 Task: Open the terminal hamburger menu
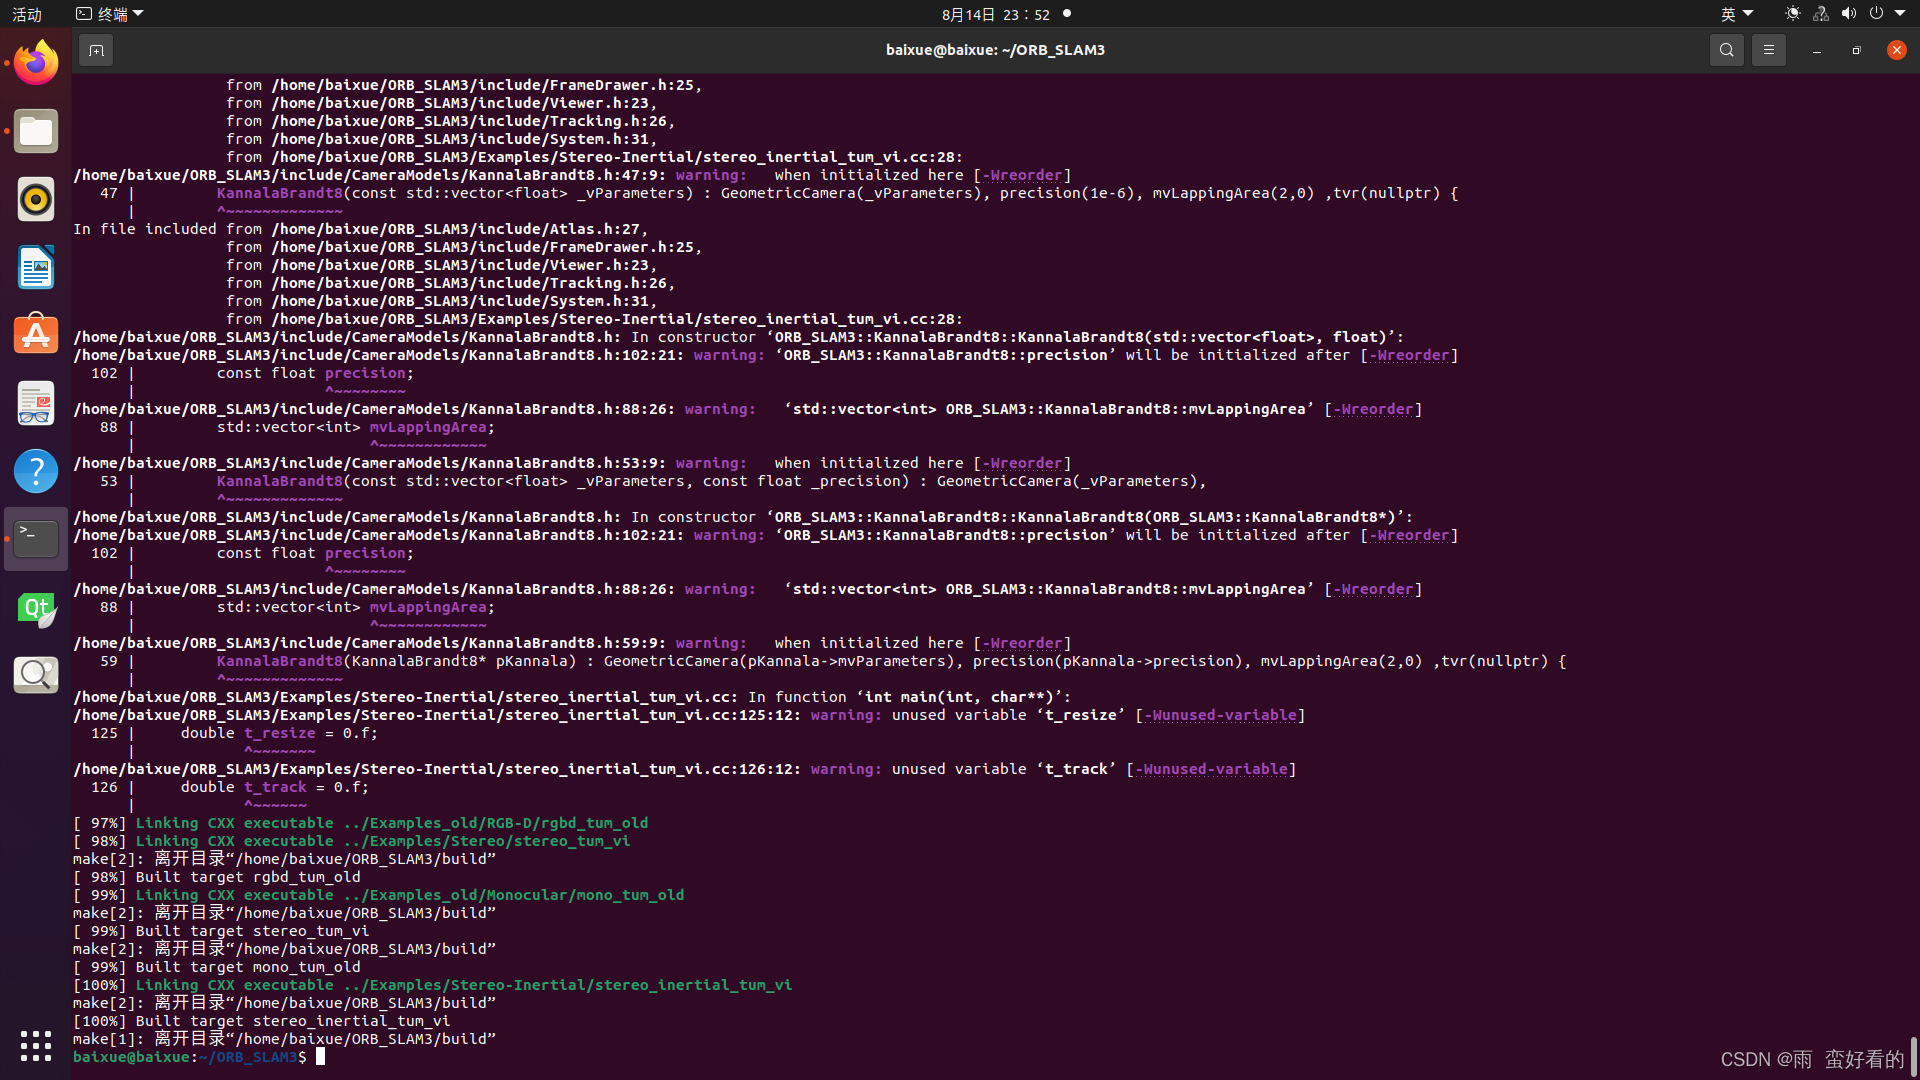tap(1769, 50)
